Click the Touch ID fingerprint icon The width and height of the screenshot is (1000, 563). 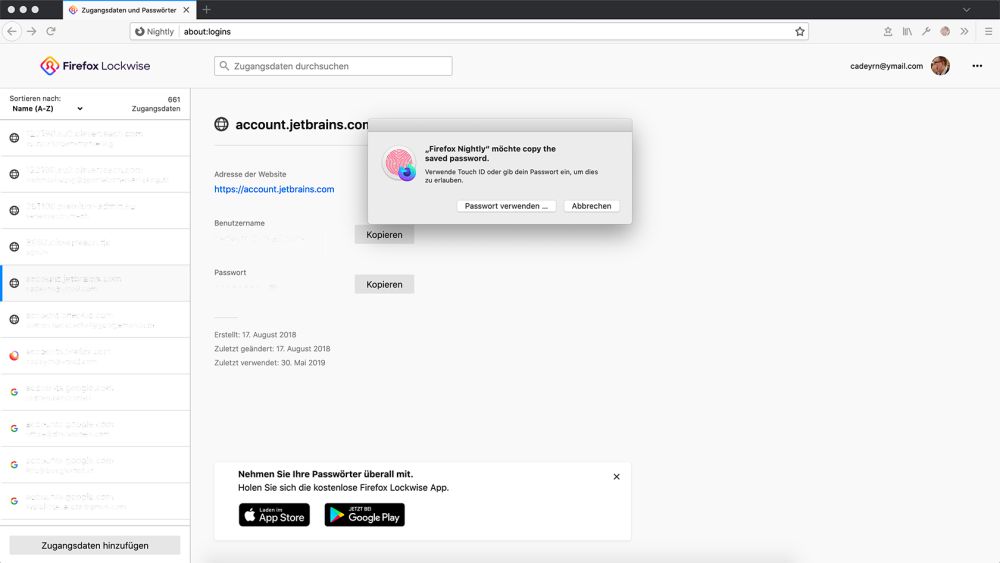point(399,163)
